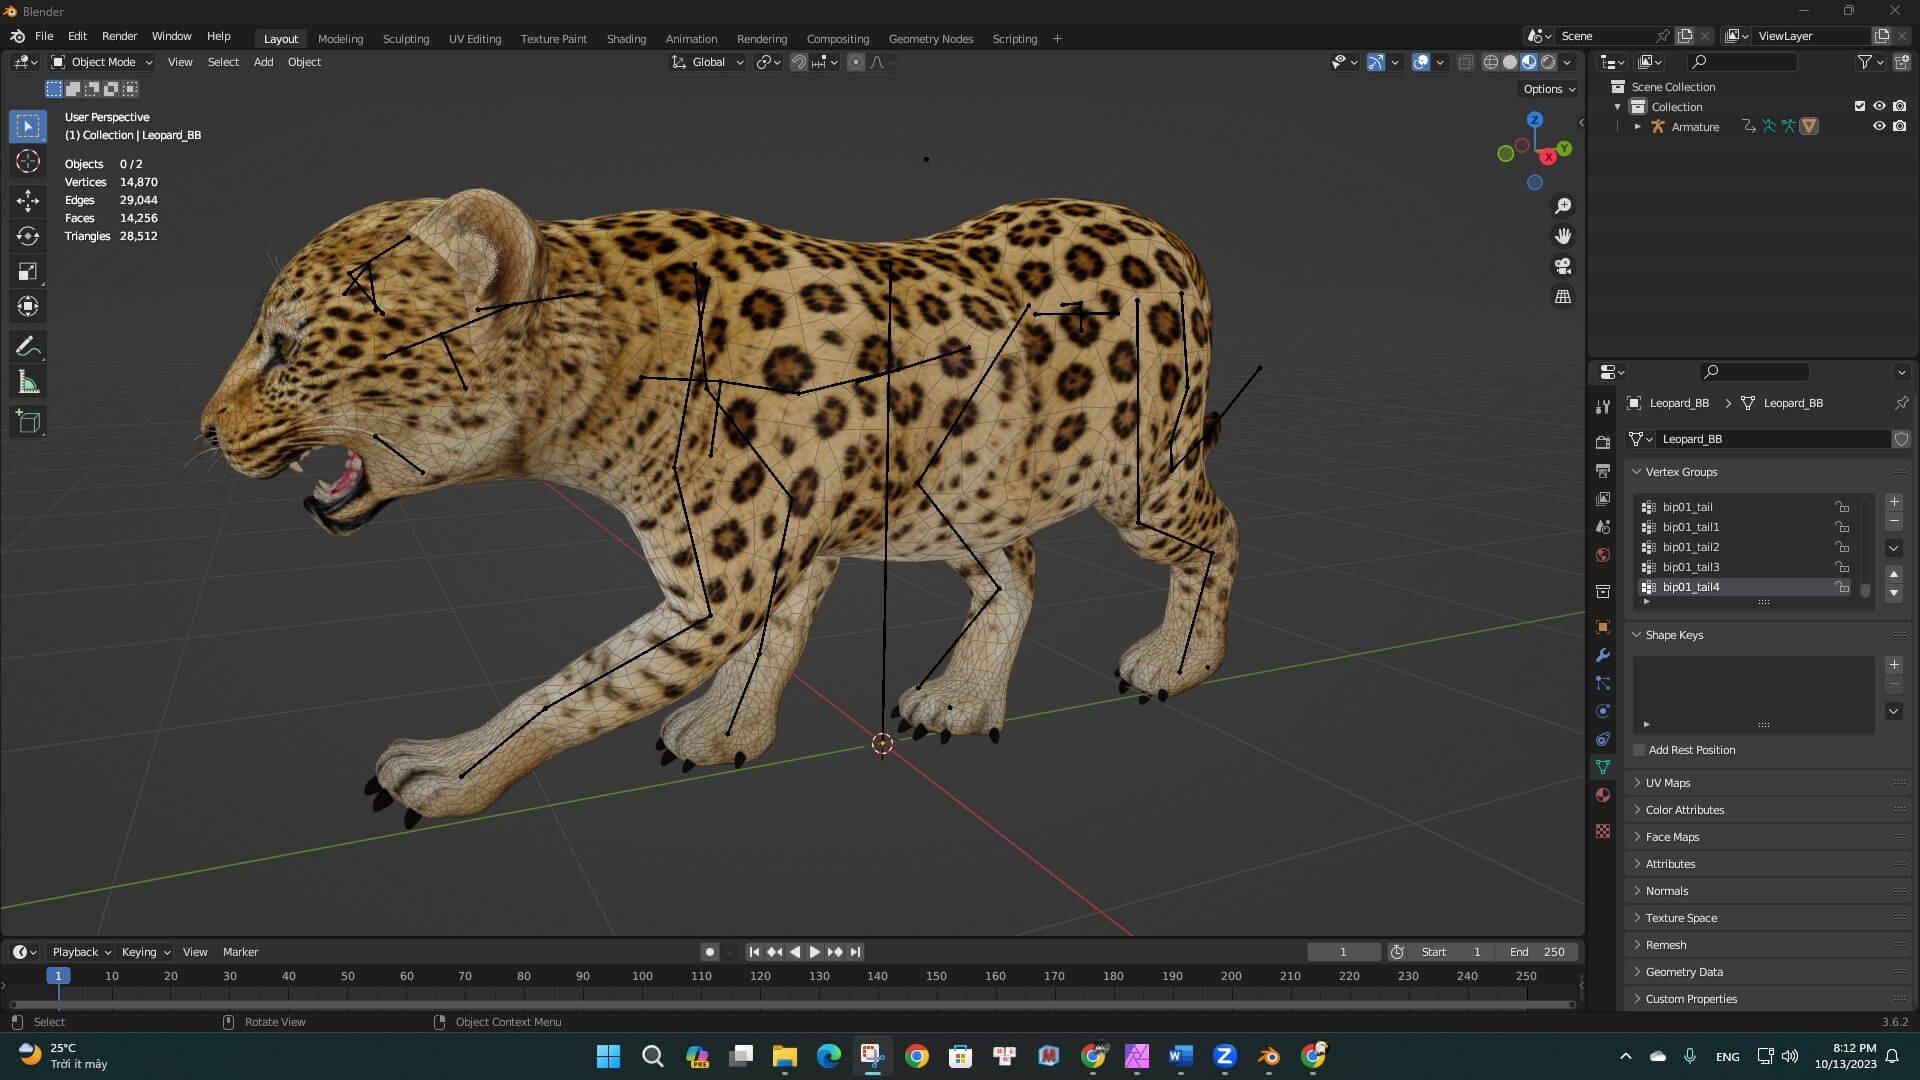The image size is (1920, 1080).
Task: Toggle lock on bip01_tail4 vertex group
Action: [1842, 587]
